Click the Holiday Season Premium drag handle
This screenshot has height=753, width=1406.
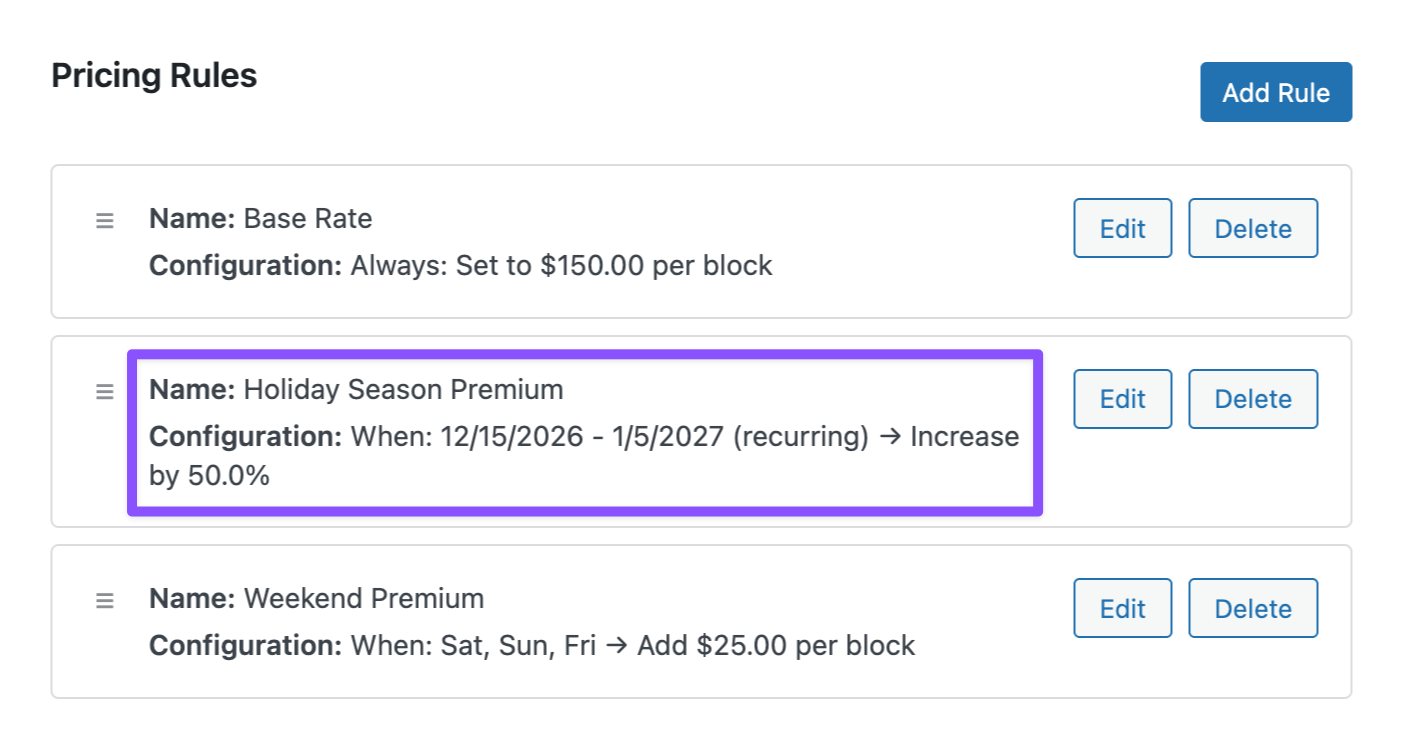point(104,391)
